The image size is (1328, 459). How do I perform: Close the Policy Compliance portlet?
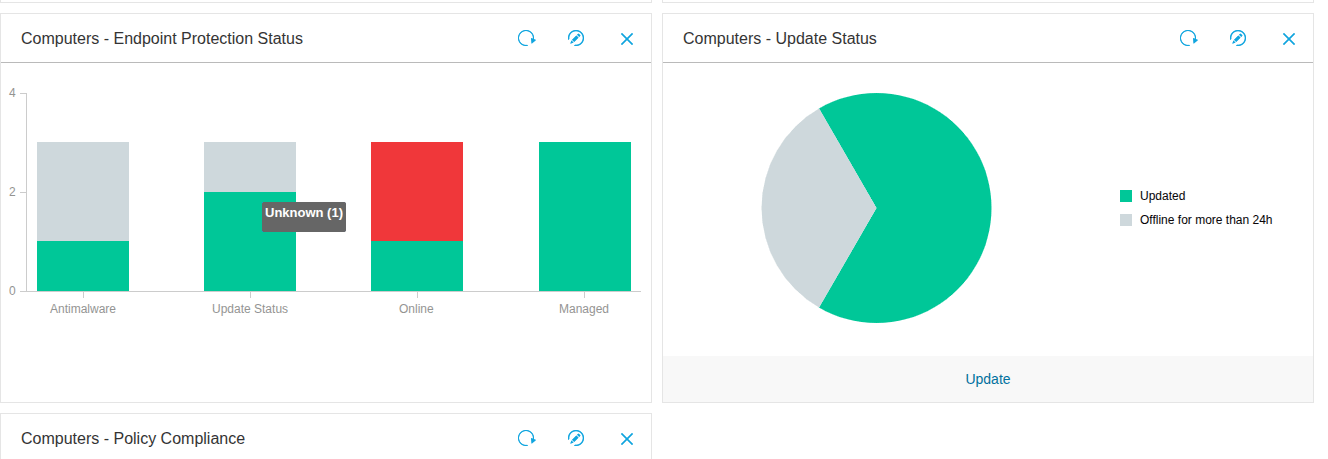pyautogui.click(x=627, y=439)
